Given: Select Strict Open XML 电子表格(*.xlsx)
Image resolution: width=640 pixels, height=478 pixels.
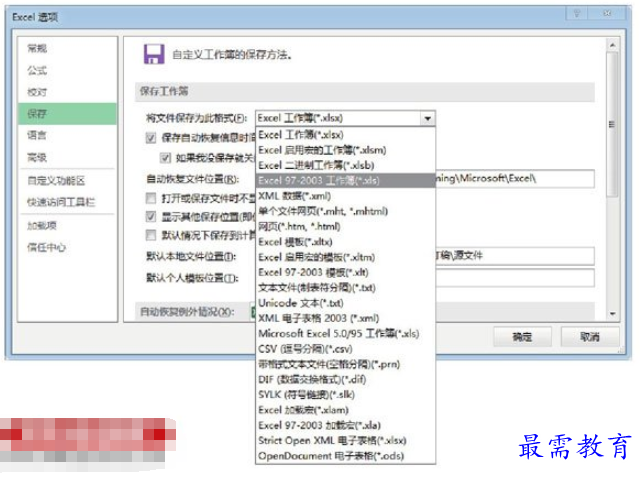Looking at the screenshot, I should 345,440.
